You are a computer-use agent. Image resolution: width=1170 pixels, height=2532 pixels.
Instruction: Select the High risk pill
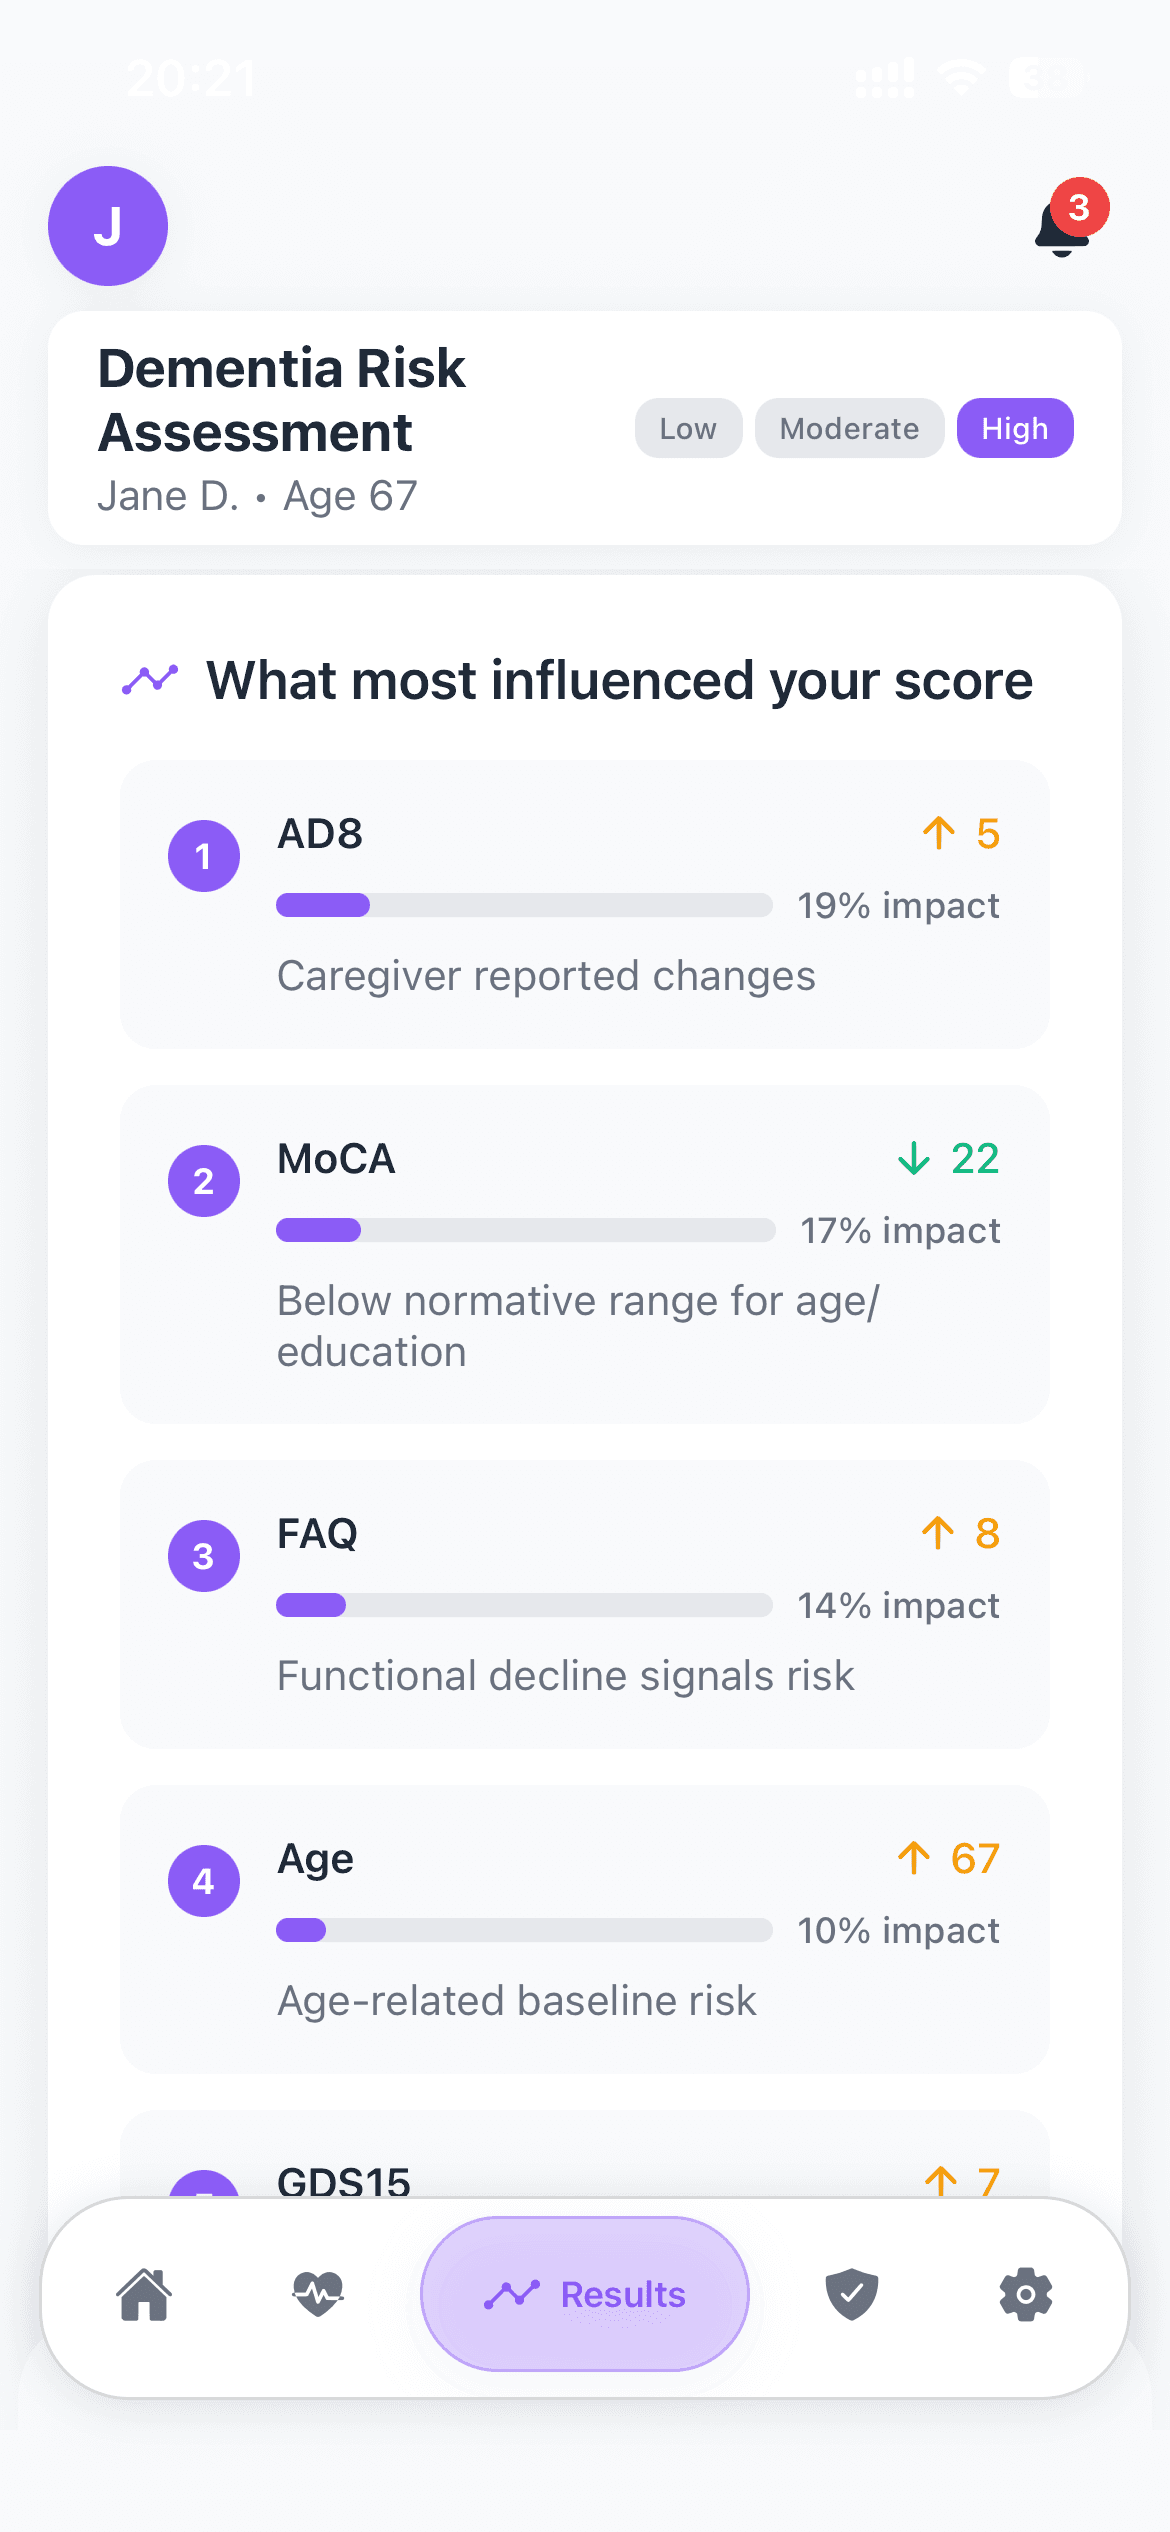1015,428
